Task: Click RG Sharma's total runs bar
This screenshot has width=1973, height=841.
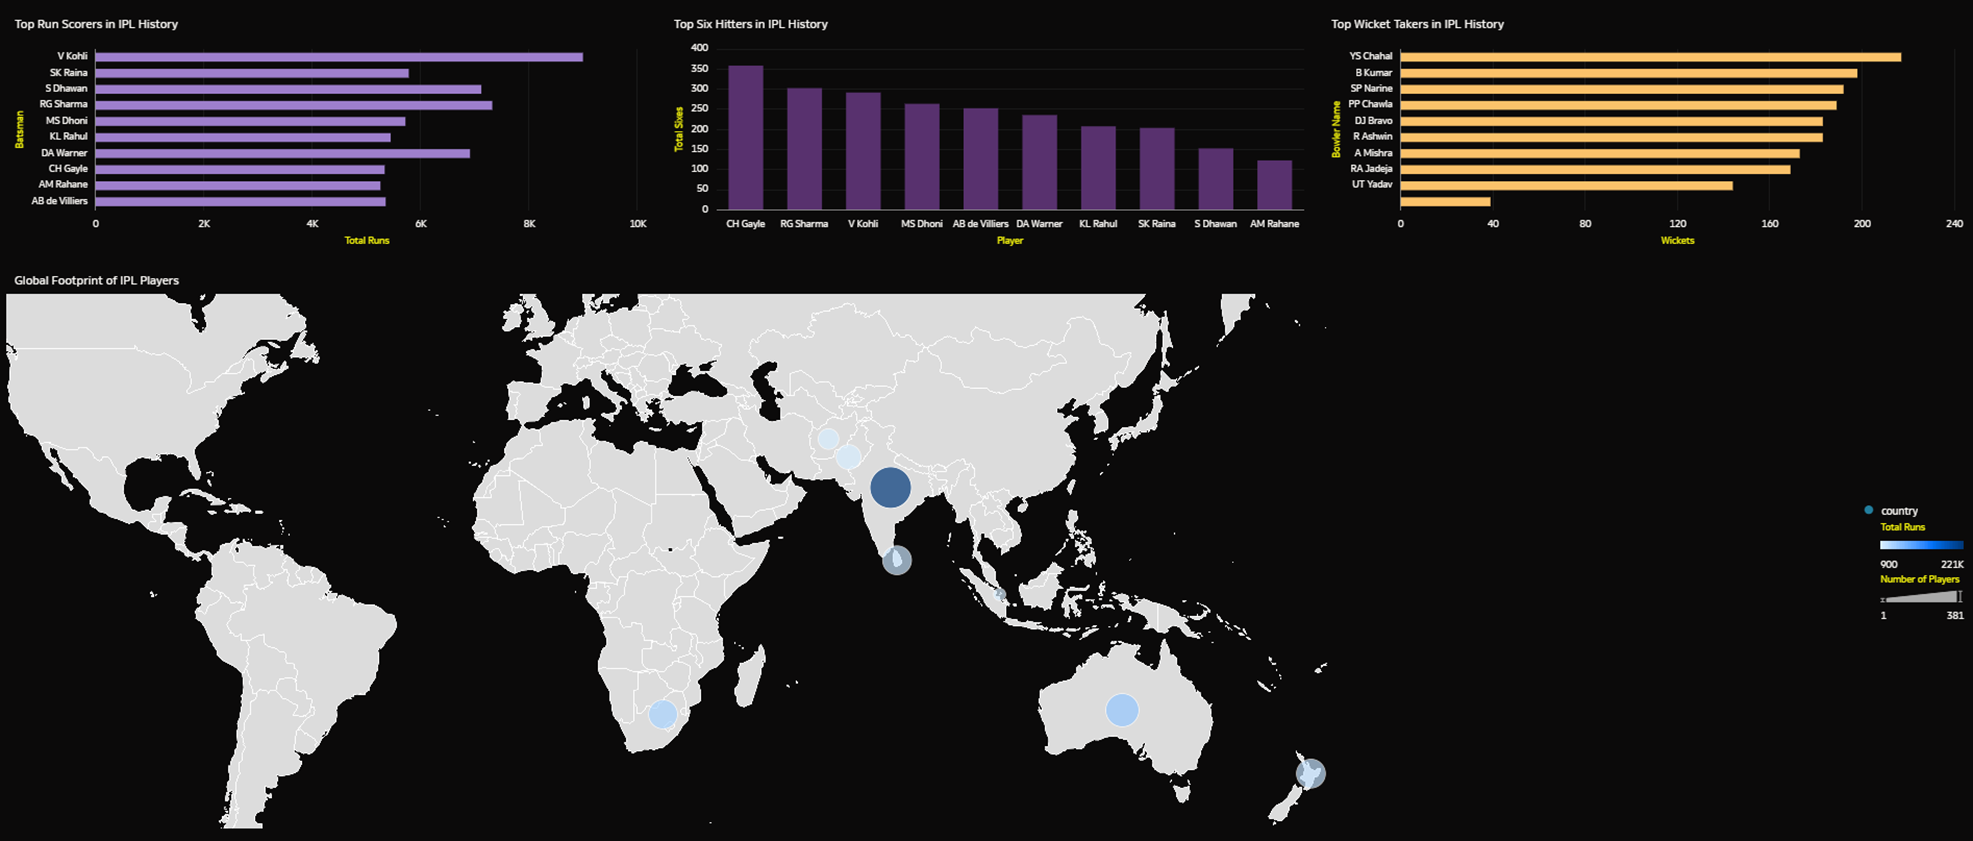Action: 294,105
